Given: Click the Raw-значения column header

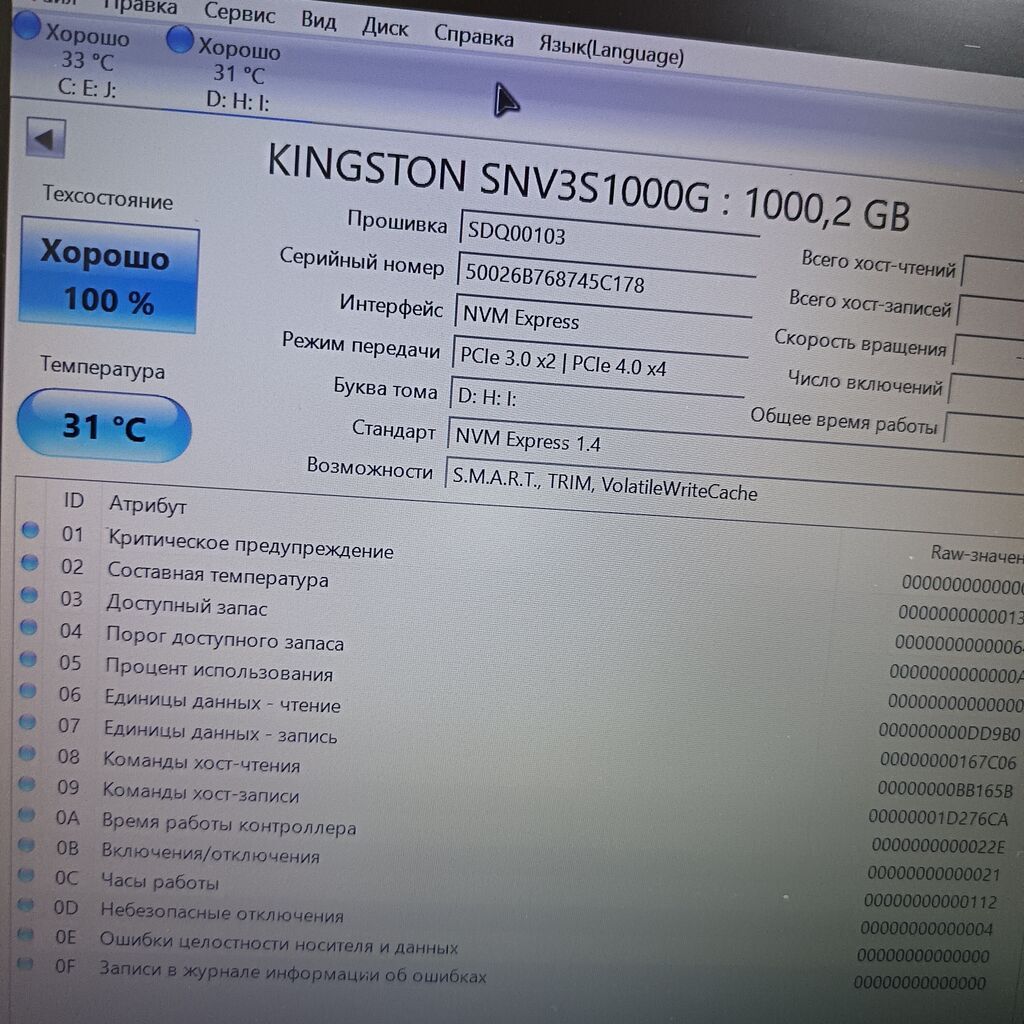Looking at the screenshot, I should [x=977, y=555].
